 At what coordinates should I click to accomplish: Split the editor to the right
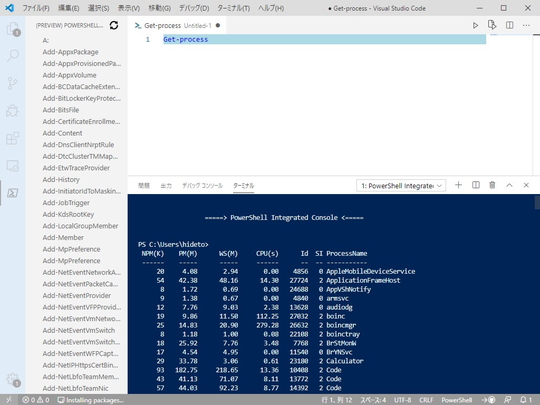click(509, 25)
